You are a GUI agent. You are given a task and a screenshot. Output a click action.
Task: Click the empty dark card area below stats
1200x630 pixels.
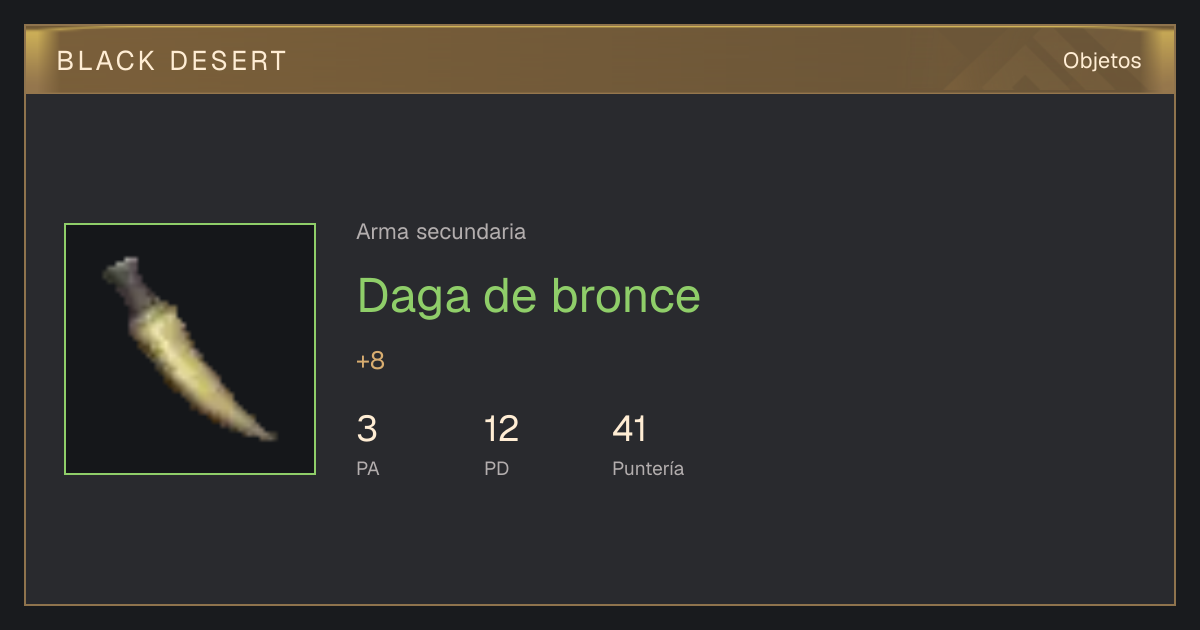(600, 545)
